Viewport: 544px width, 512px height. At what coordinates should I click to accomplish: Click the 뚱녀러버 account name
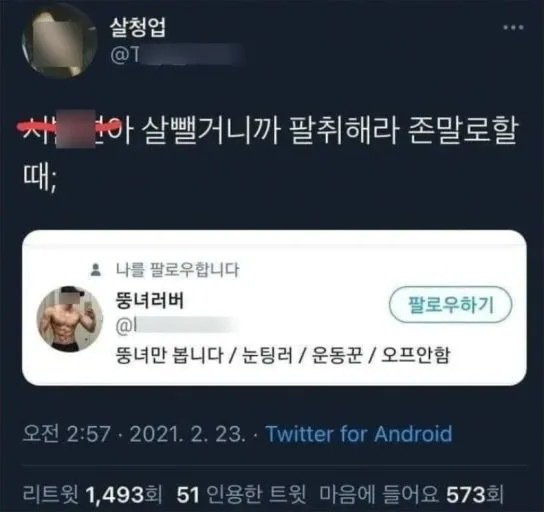click(x=150, y=300)
